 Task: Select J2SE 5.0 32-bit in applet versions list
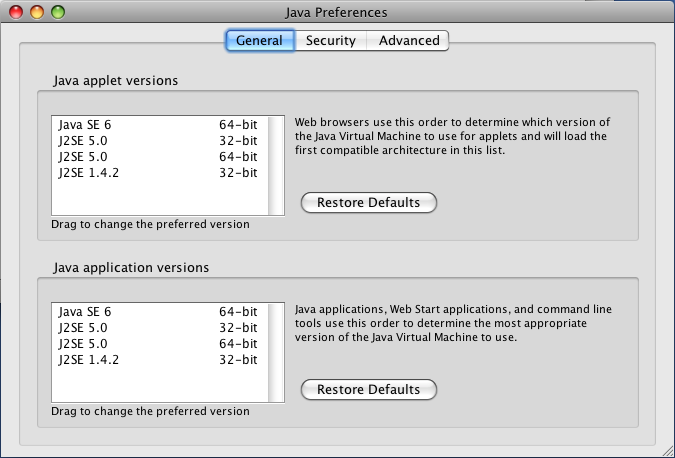(160, 141)
